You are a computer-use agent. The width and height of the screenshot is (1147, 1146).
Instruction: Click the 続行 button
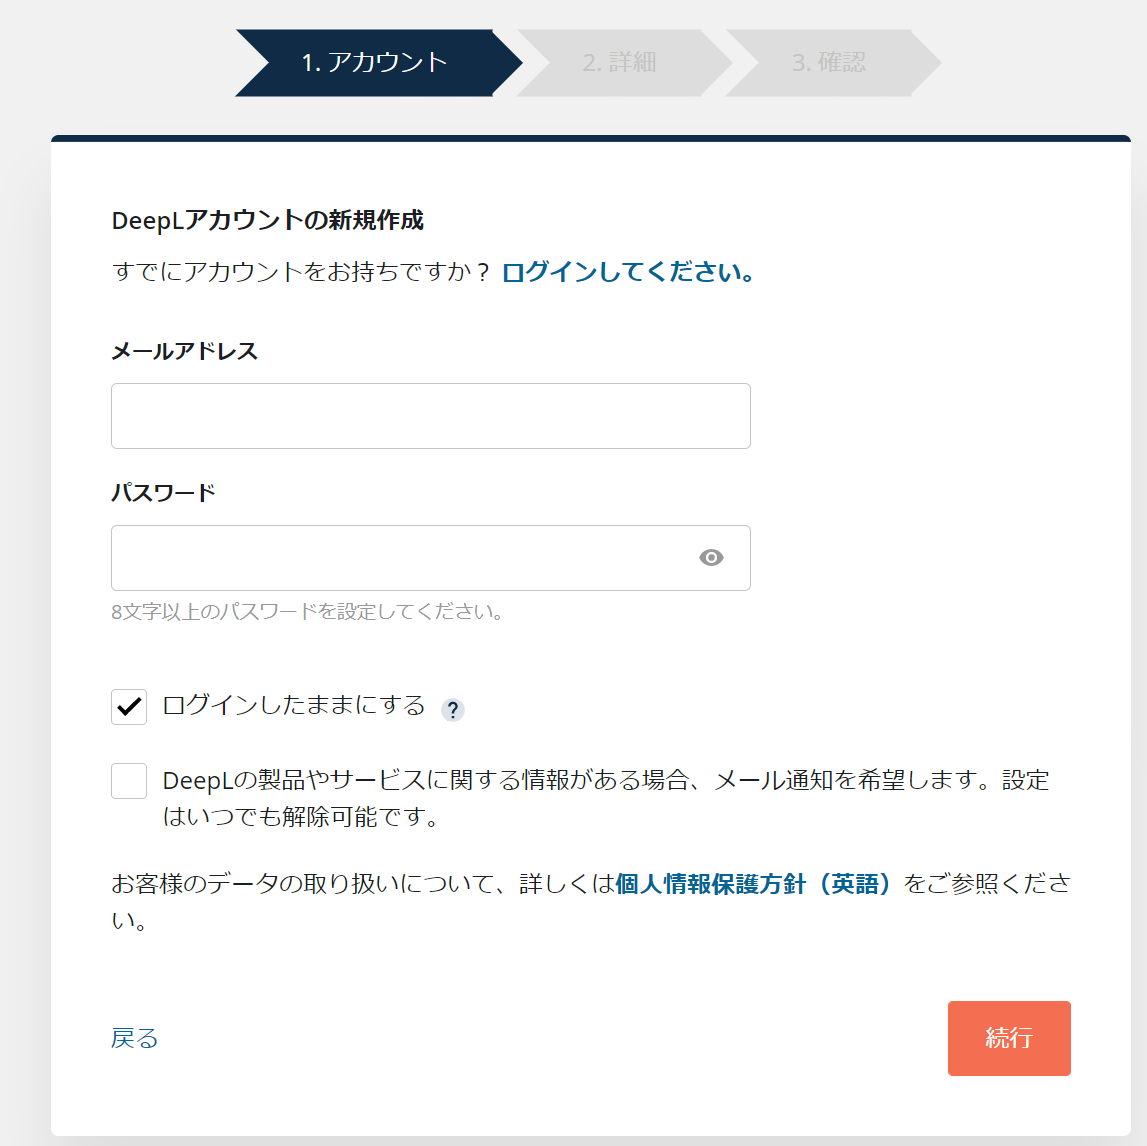(1009, 1038)
